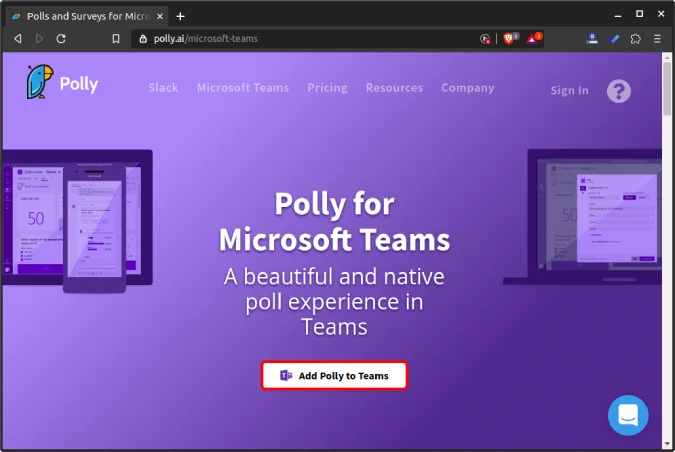Open the help question mark icon
The image size is (675, 452).
pyautogui.click(x=619, y=91)
